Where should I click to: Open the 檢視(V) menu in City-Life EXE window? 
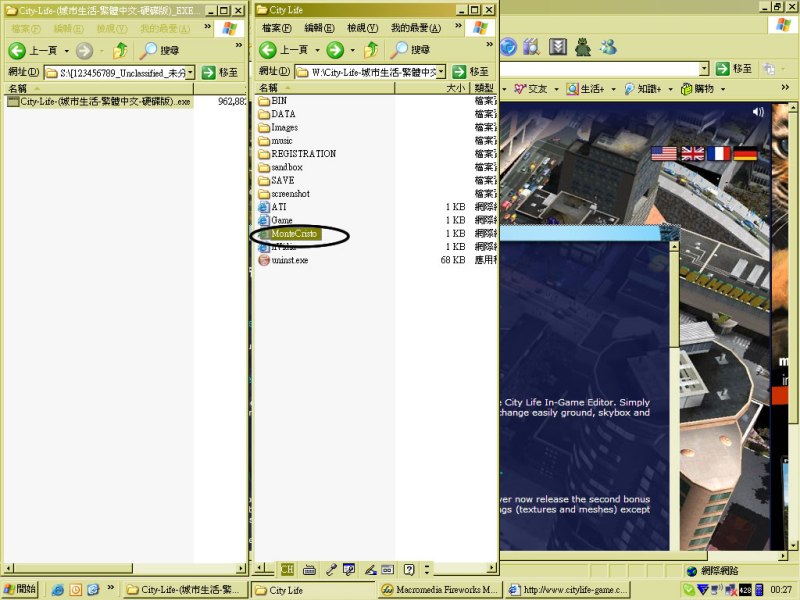[x=112, y=29]
